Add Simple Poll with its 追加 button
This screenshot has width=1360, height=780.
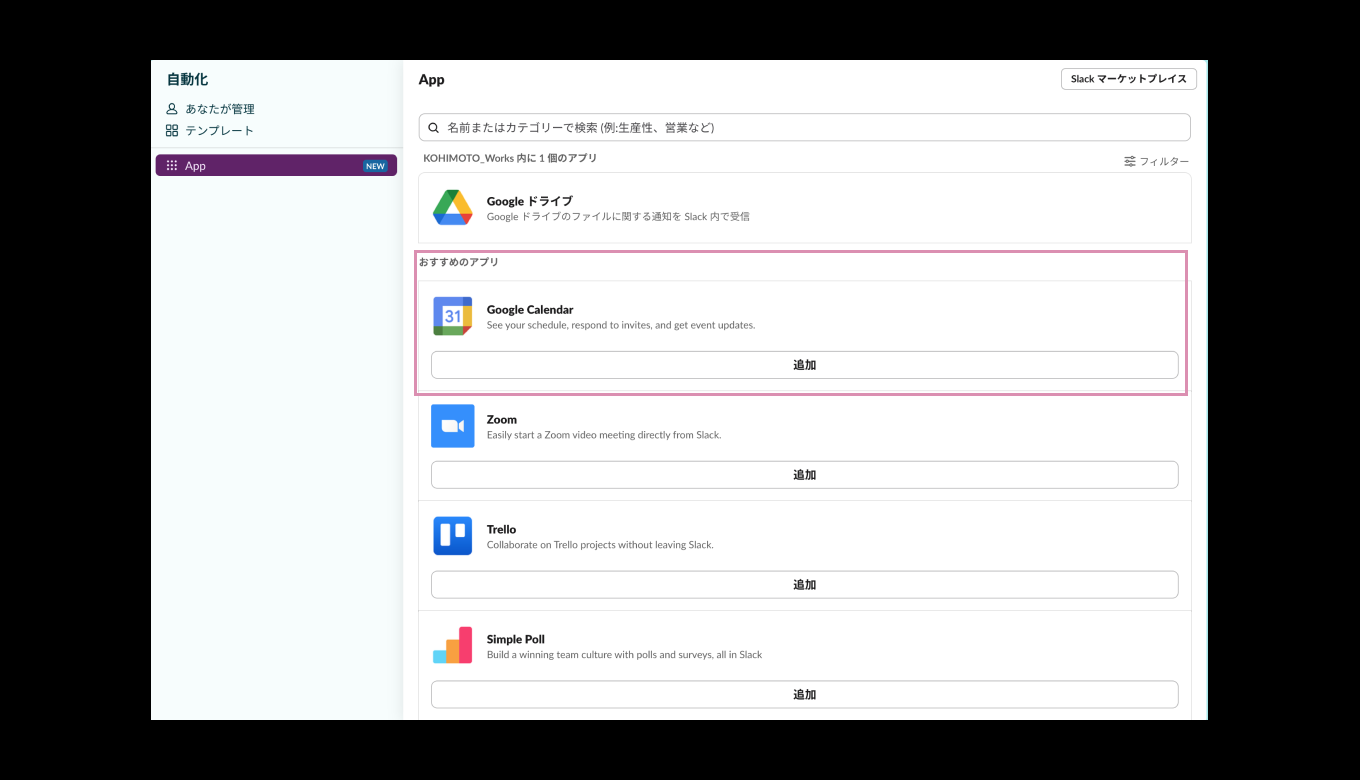tap(804, 695)
